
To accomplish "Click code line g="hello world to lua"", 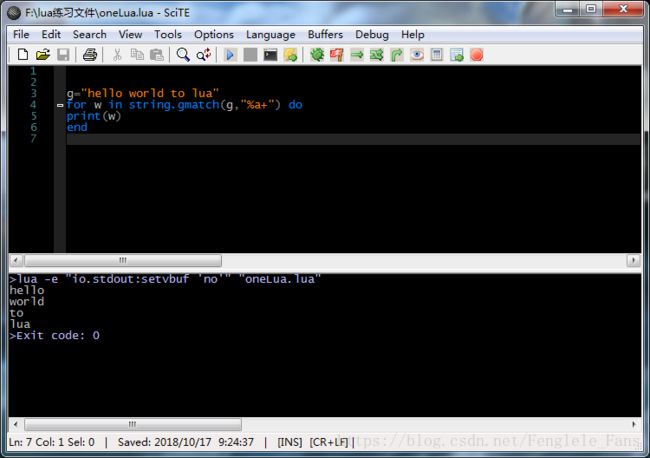I will (143, 93).
